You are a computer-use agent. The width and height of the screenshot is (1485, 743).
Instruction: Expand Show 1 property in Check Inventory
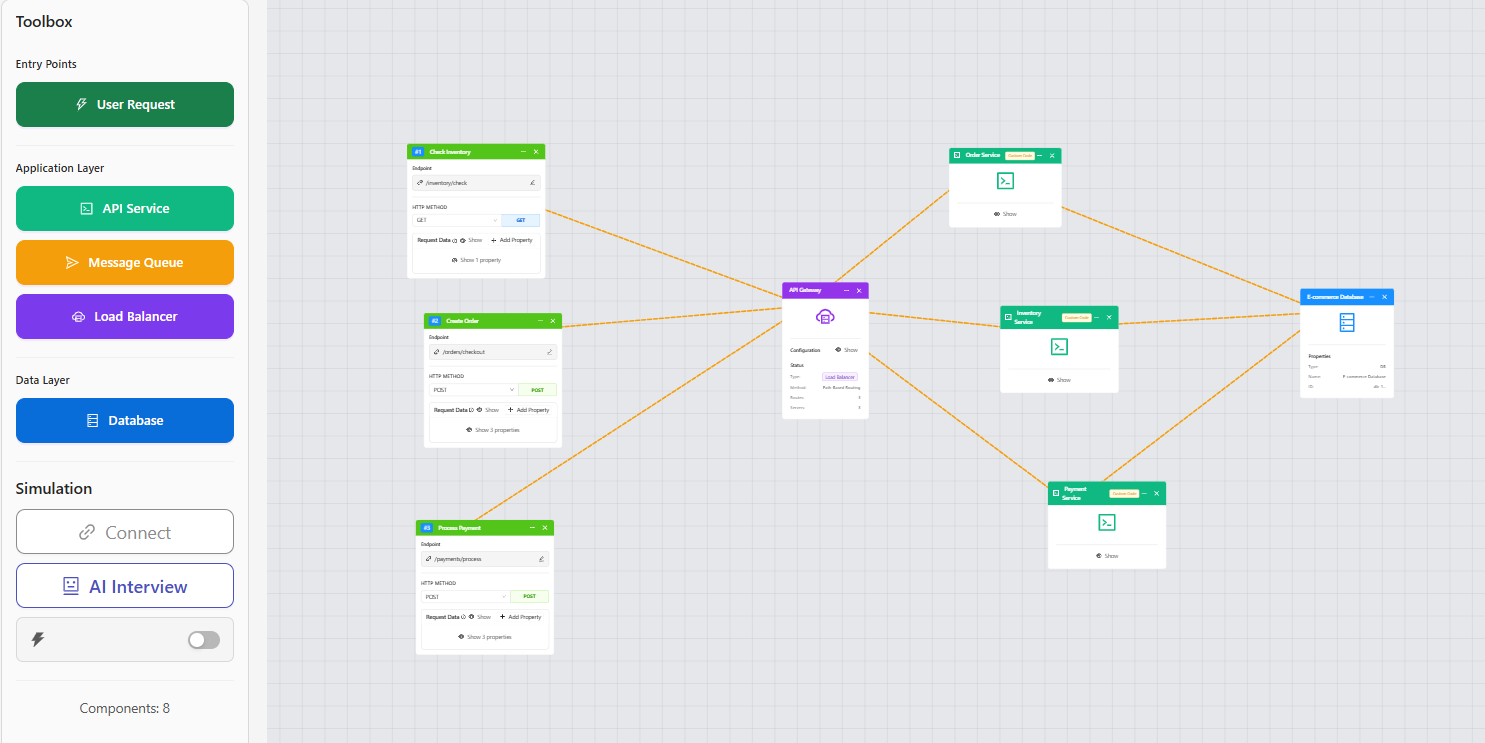click(476, 260)
